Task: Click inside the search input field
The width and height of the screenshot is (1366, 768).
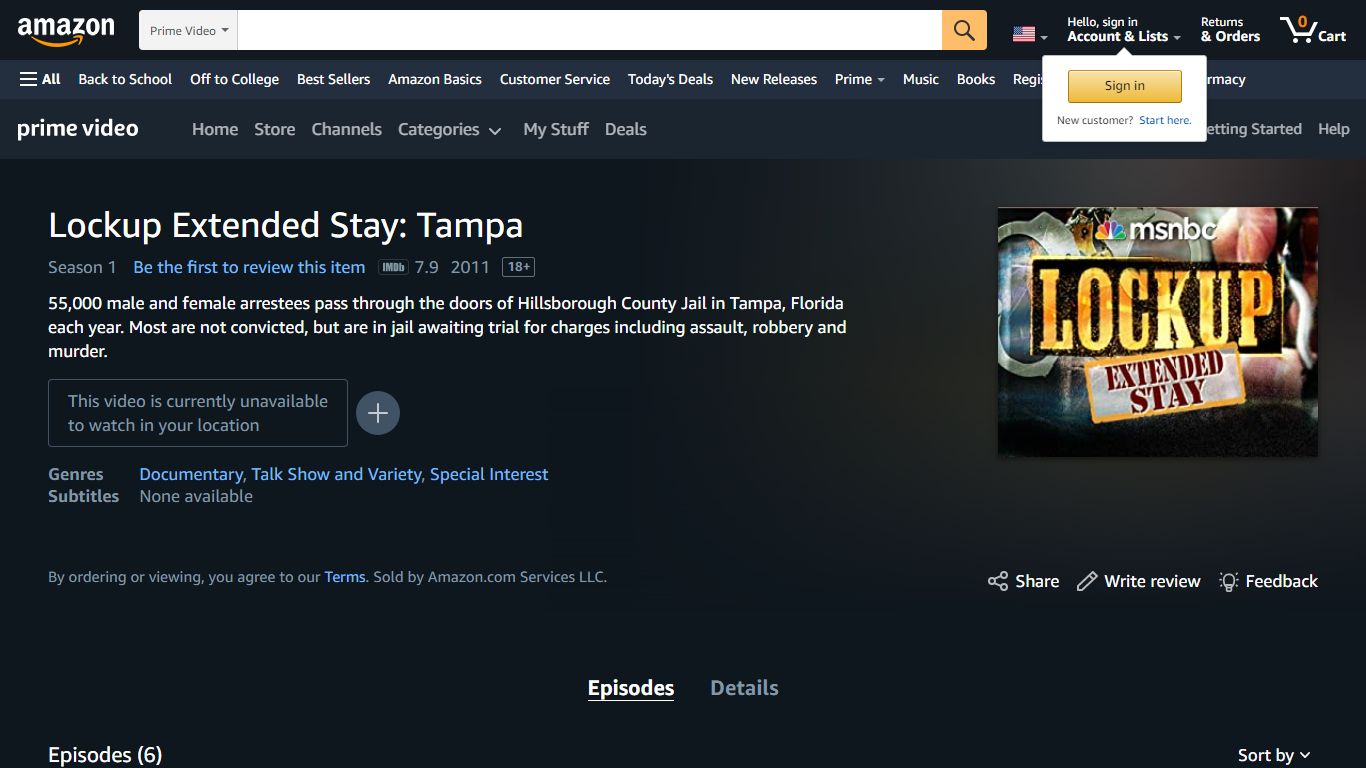Action: pos(590,30)
